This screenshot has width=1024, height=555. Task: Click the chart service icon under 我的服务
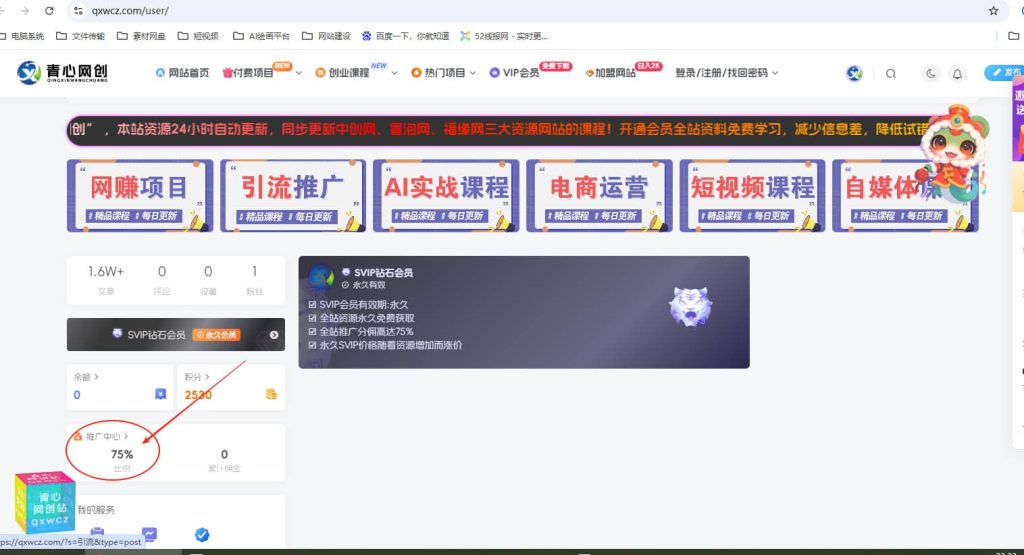click(150, 534)
